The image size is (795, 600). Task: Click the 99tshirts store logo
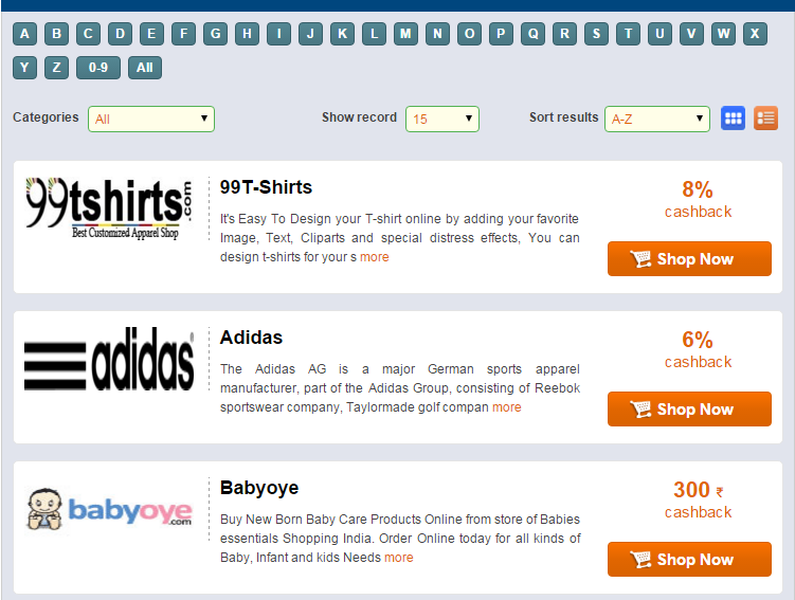[x=110, y=209]
